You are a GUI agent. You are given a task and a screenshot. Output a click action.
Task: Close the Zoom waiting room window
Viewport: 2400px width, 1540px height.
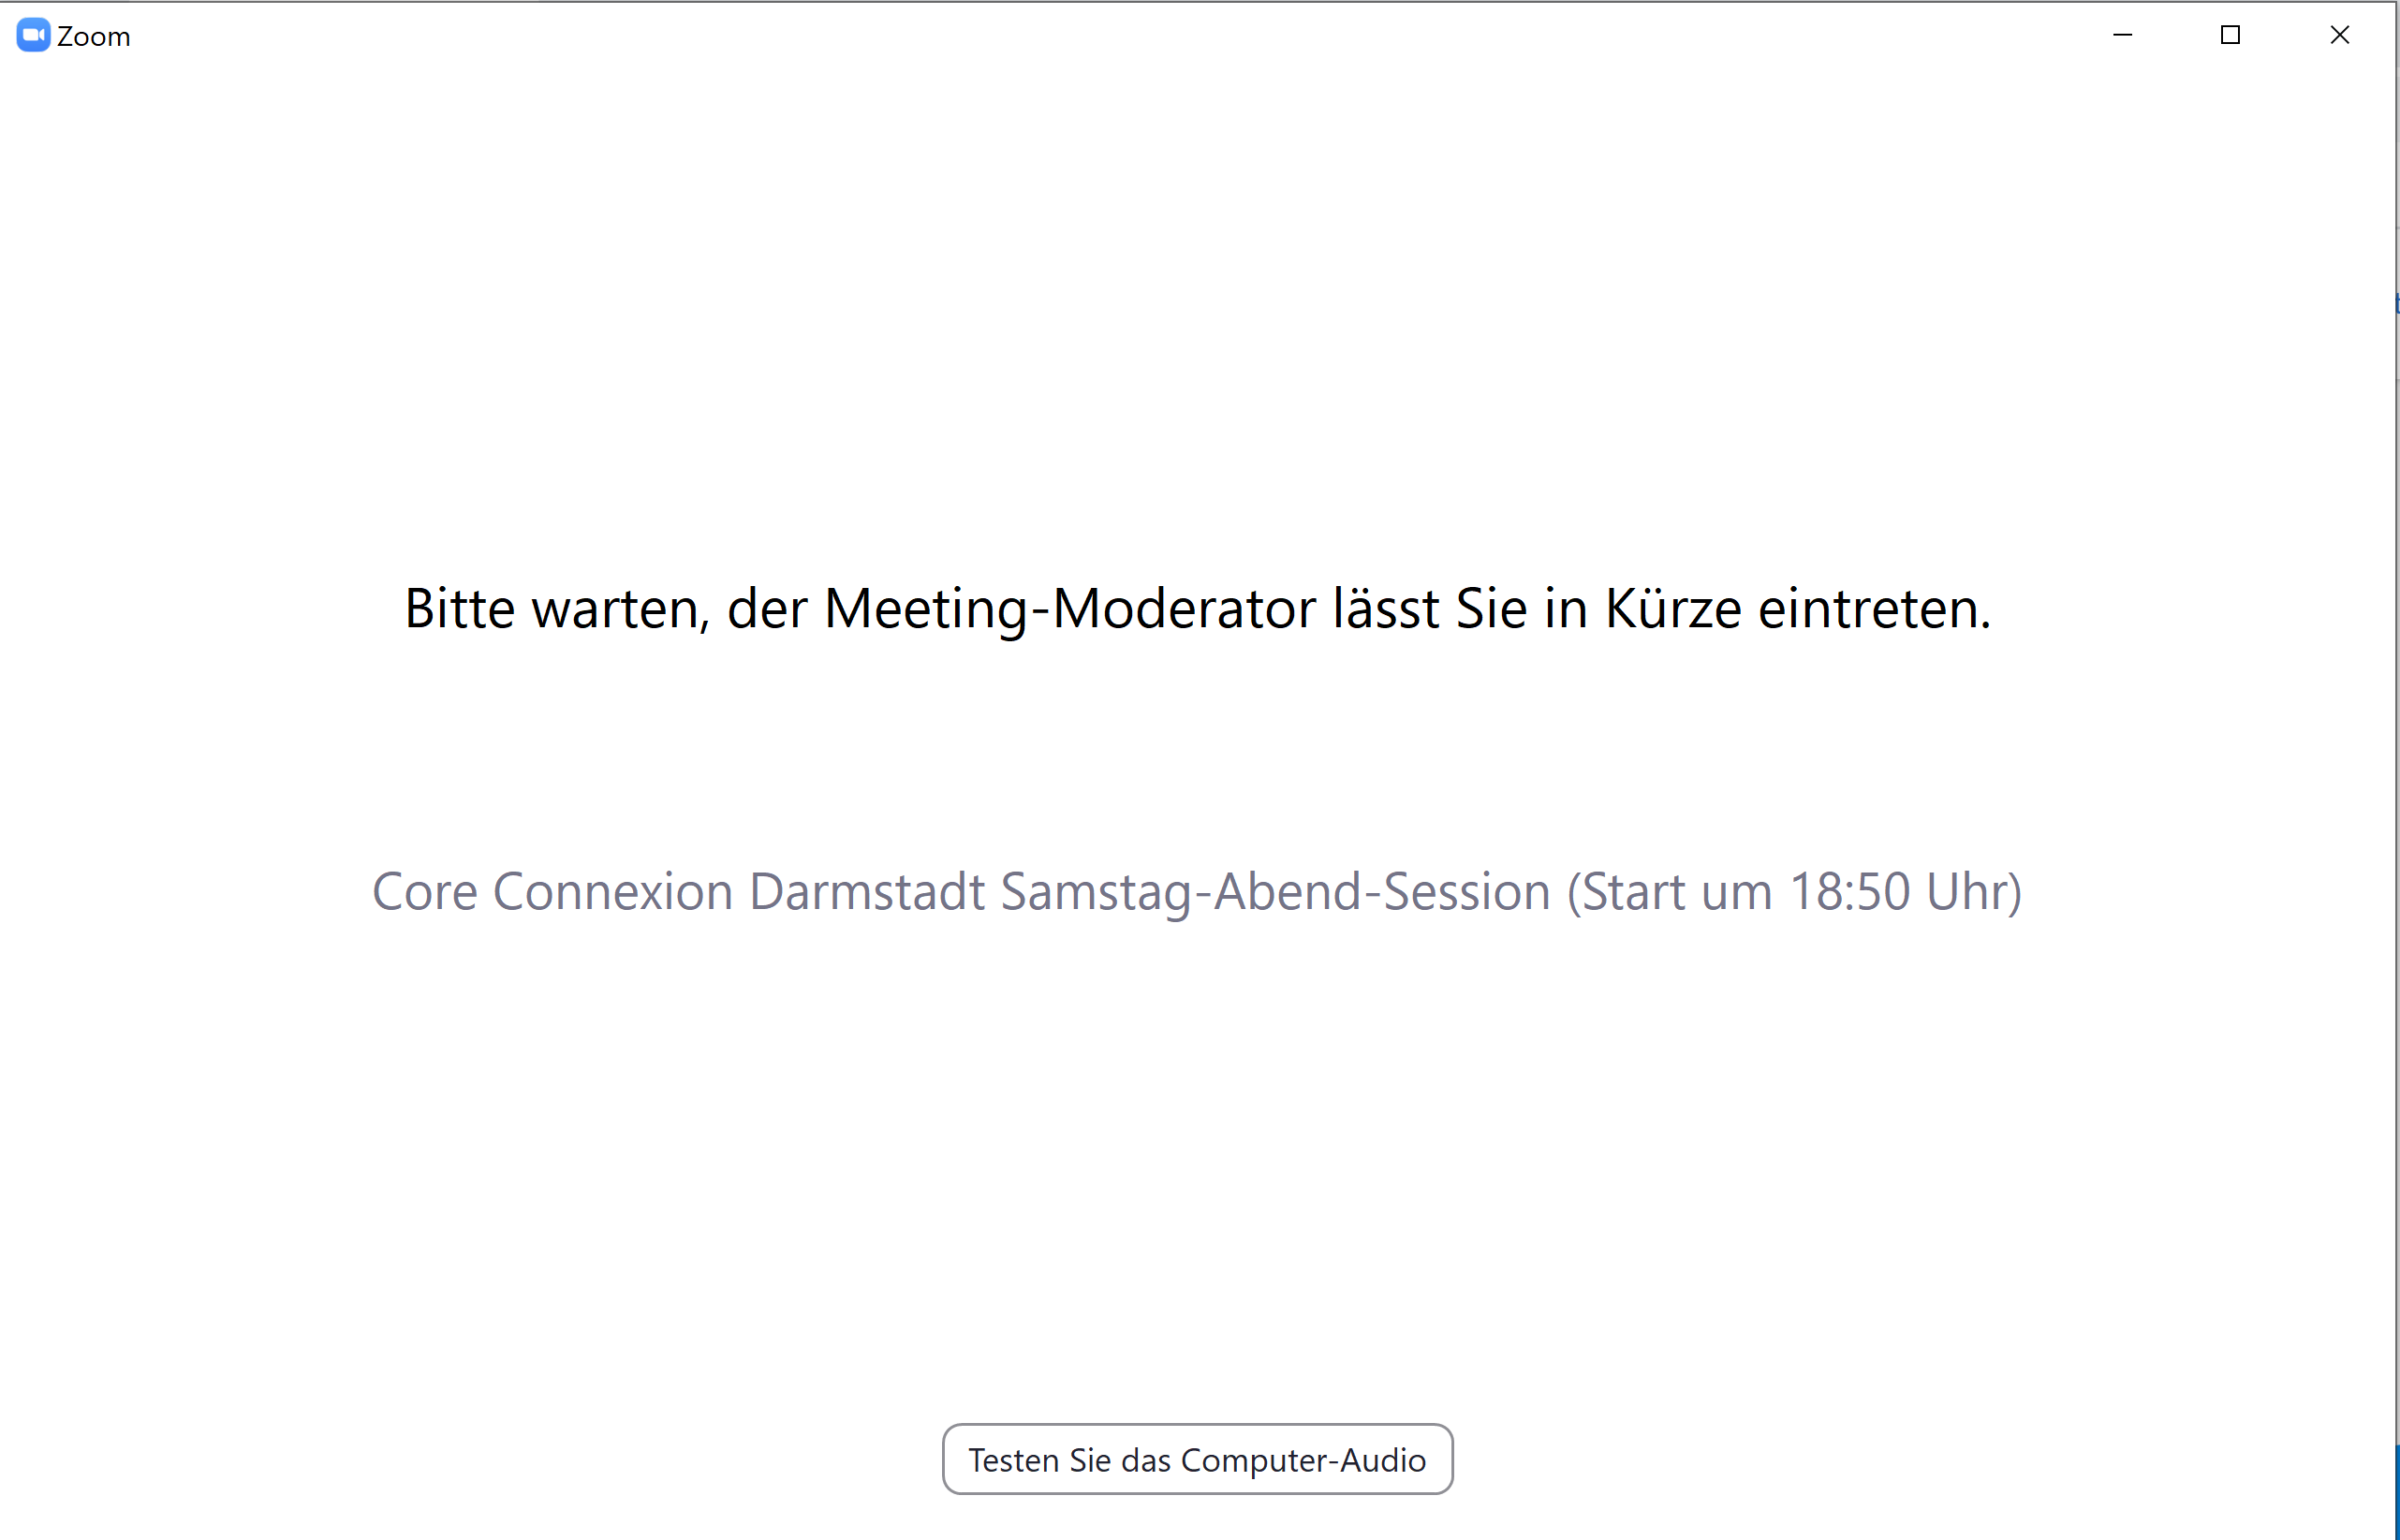2339,35
